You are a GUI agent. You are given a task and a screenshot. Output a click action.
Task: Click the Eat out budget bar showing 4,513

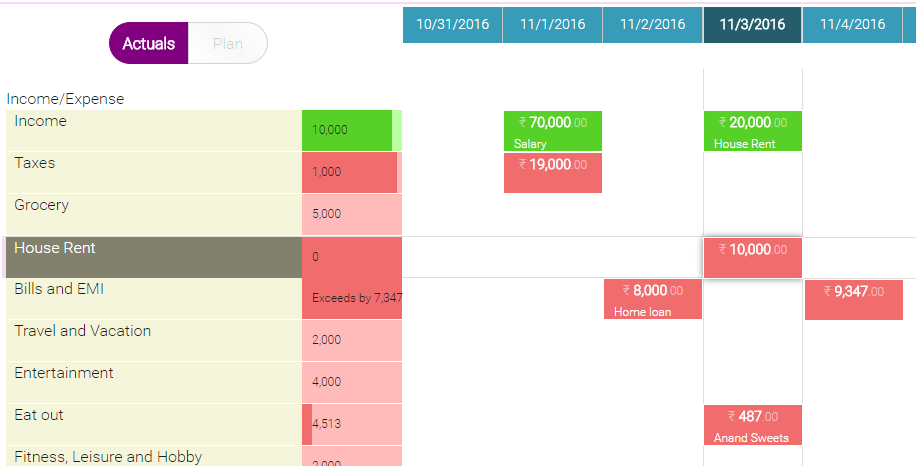[351, 424]
